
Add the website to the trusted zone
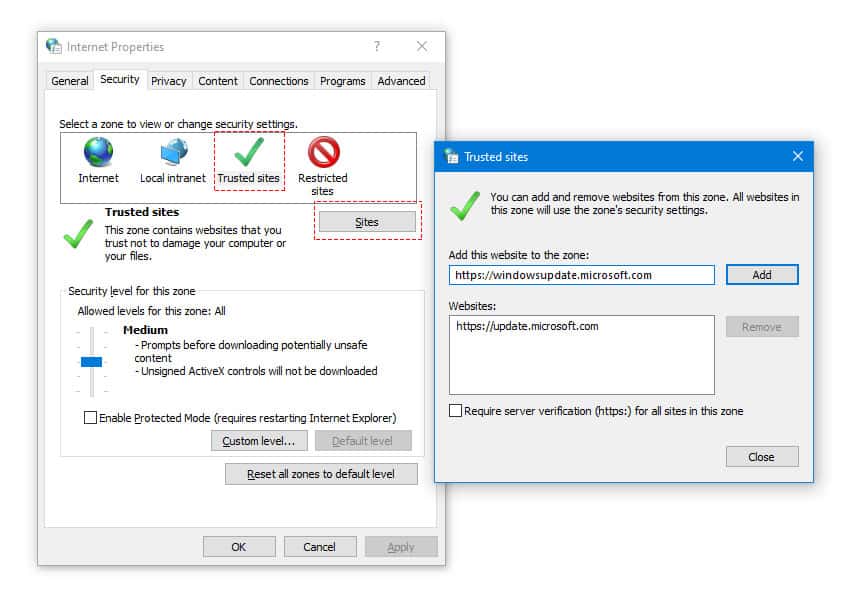coord(762,275)
